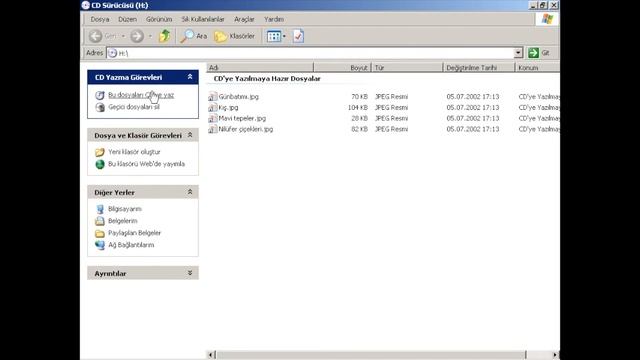Viewport: 640px width, 360px height.
Task: Click the Mavi tepeler.jpg file icon
Action: [212, 118]
